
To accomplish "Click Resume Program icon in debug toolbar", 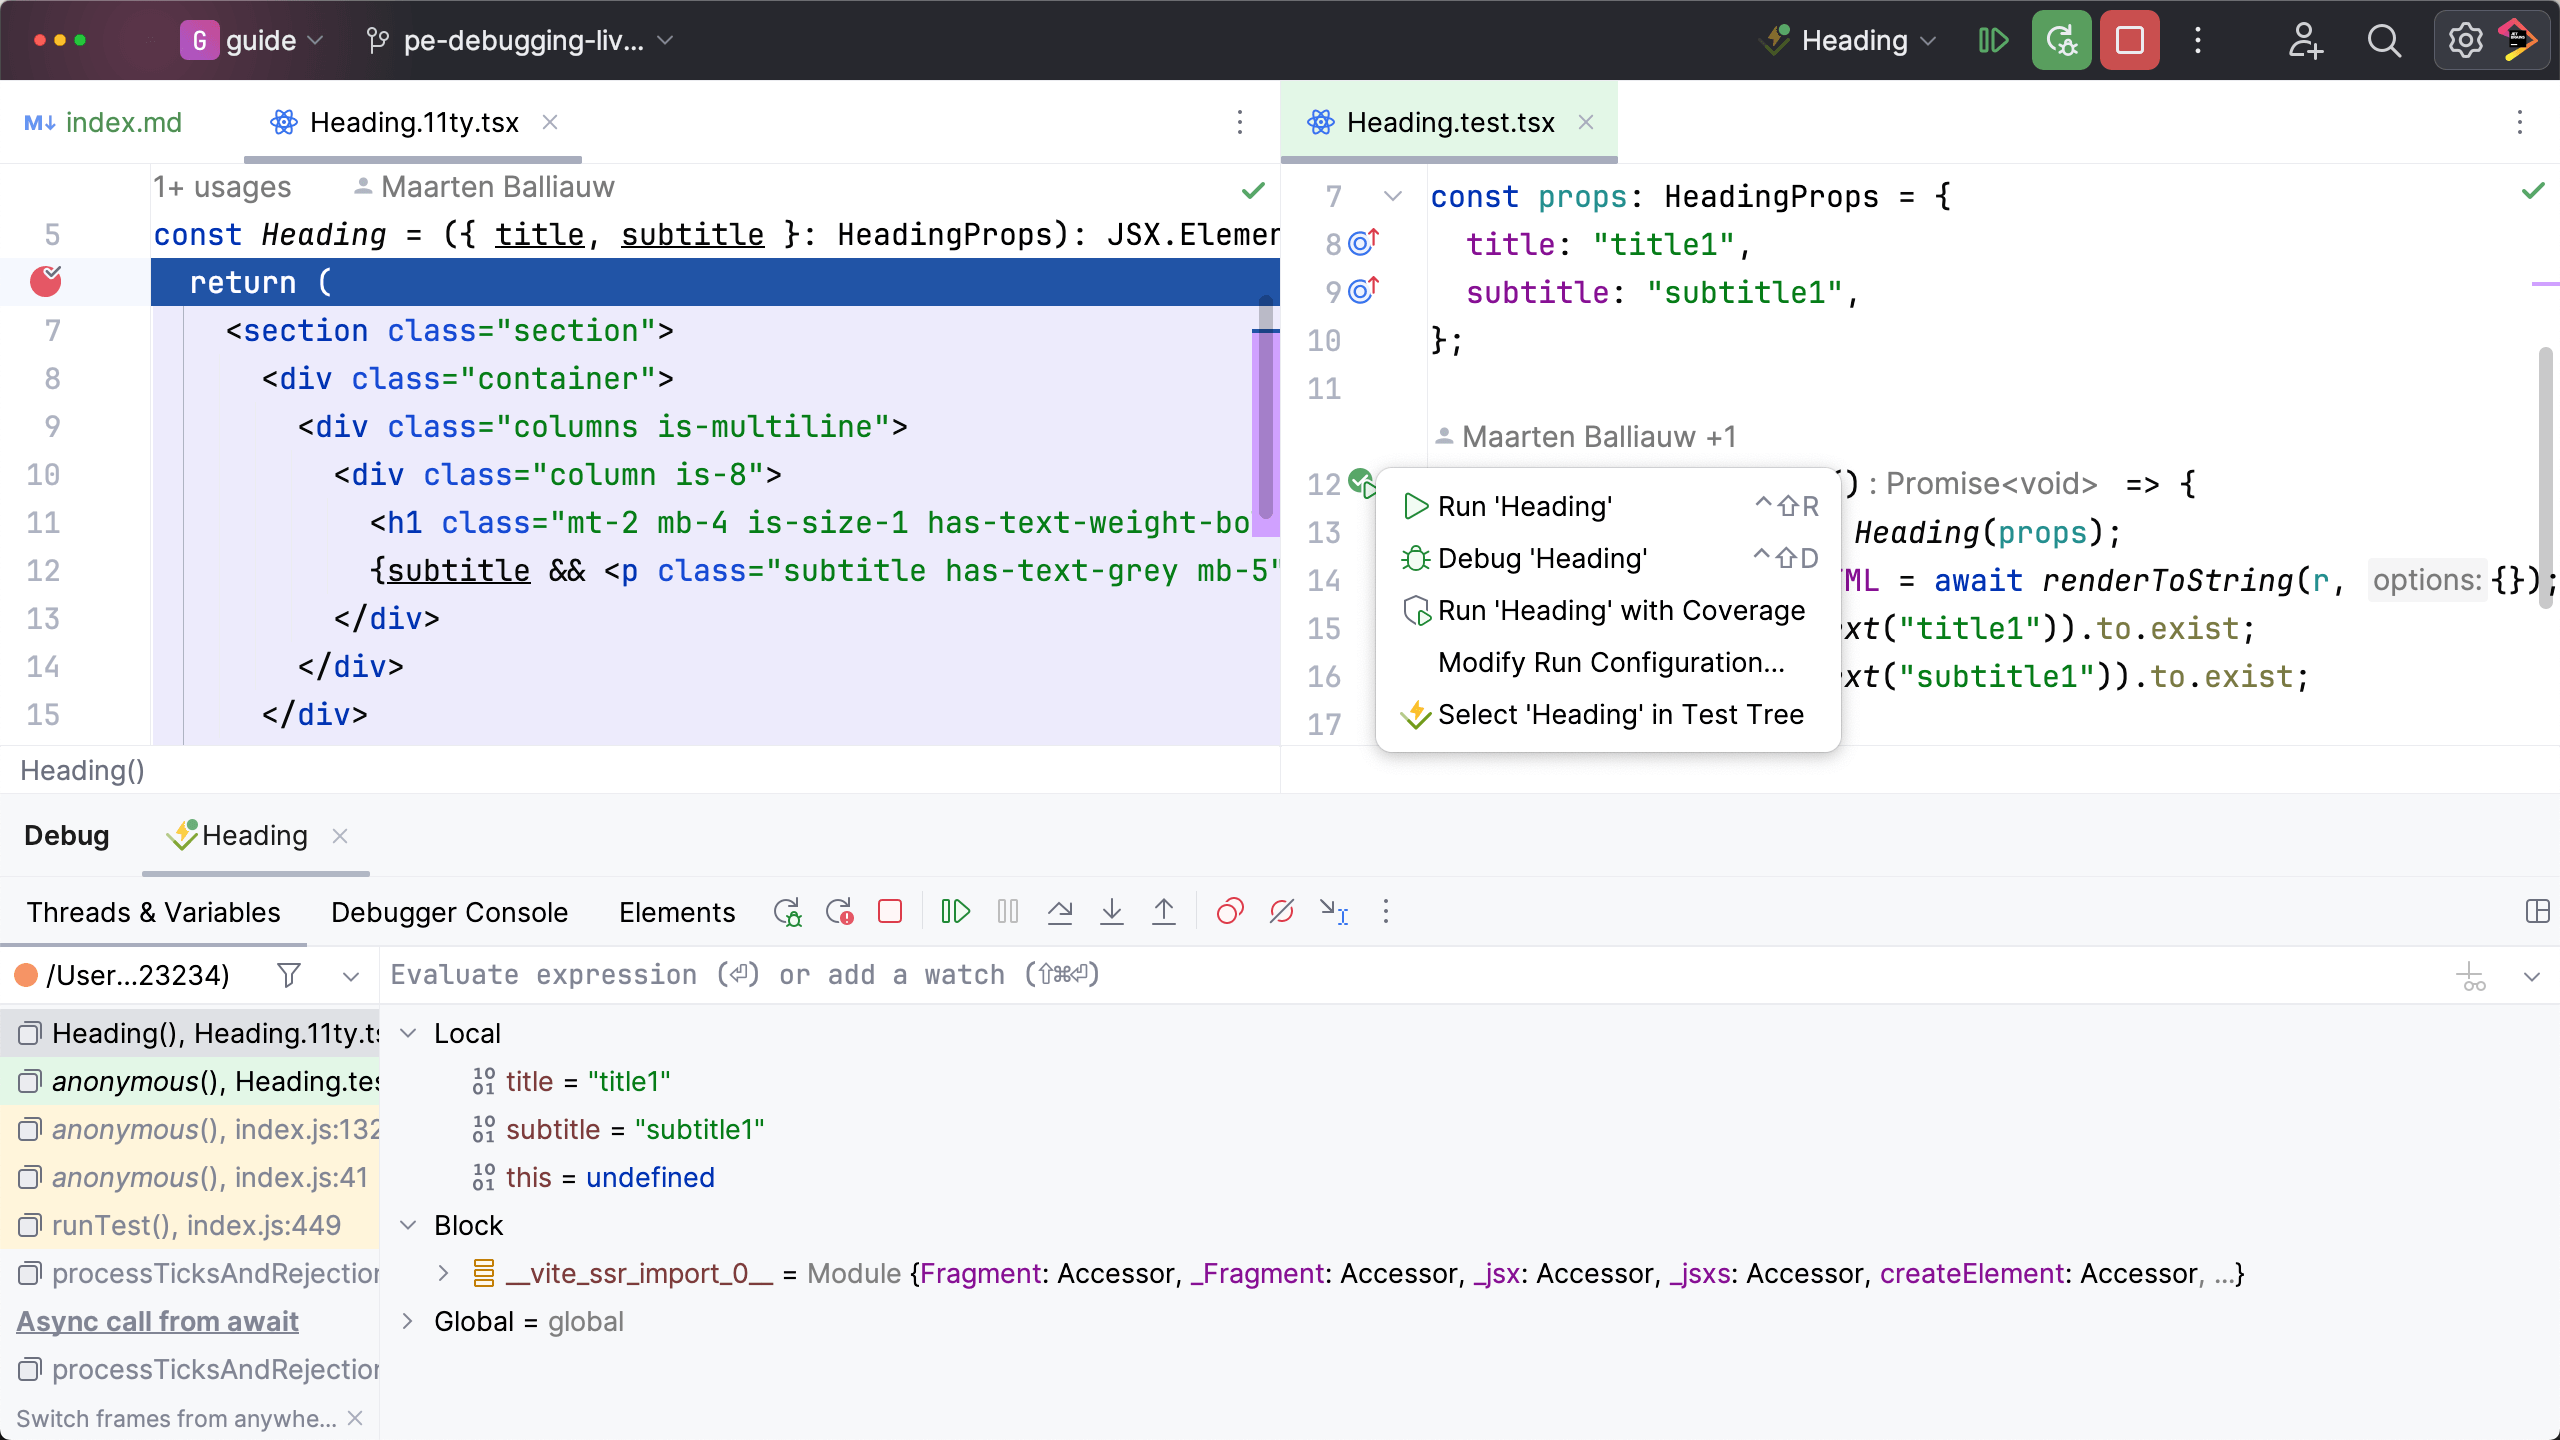I will click(x=955, y=911).
